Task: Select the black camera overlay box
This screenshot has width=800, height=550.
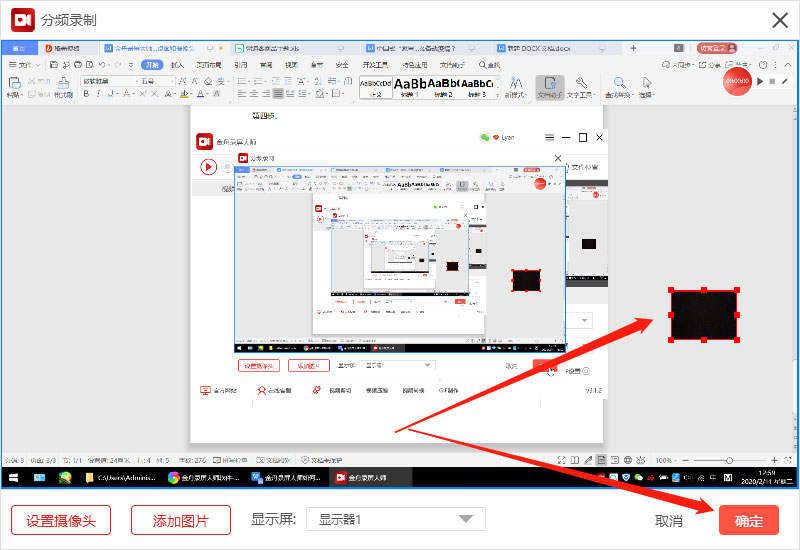Action: (x=704, y=315)
